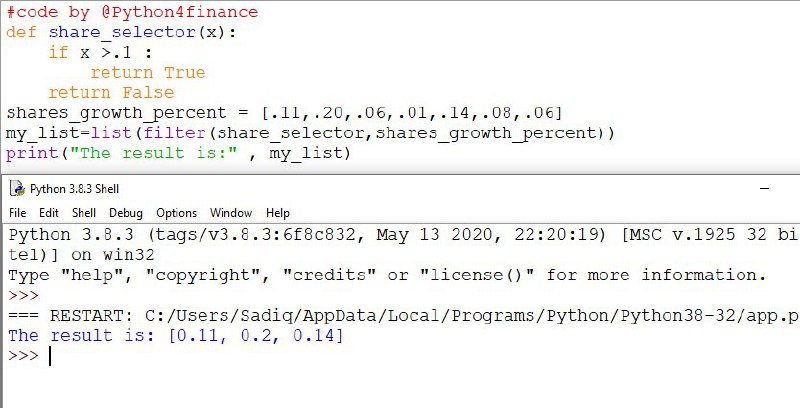Screen dimensions: 800x408
Task: Open the Shell menu
Action: 84,213
